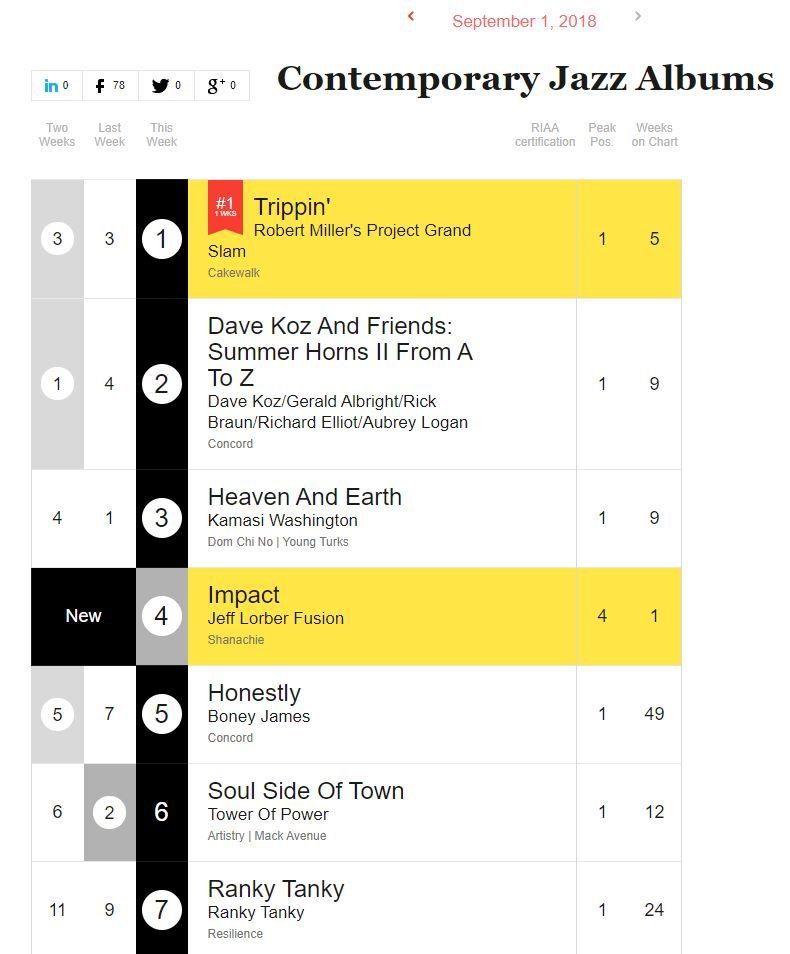Advance to next chart week arrow
The width and height of the screenshot is (790, 954).
[x=638, y=16]
